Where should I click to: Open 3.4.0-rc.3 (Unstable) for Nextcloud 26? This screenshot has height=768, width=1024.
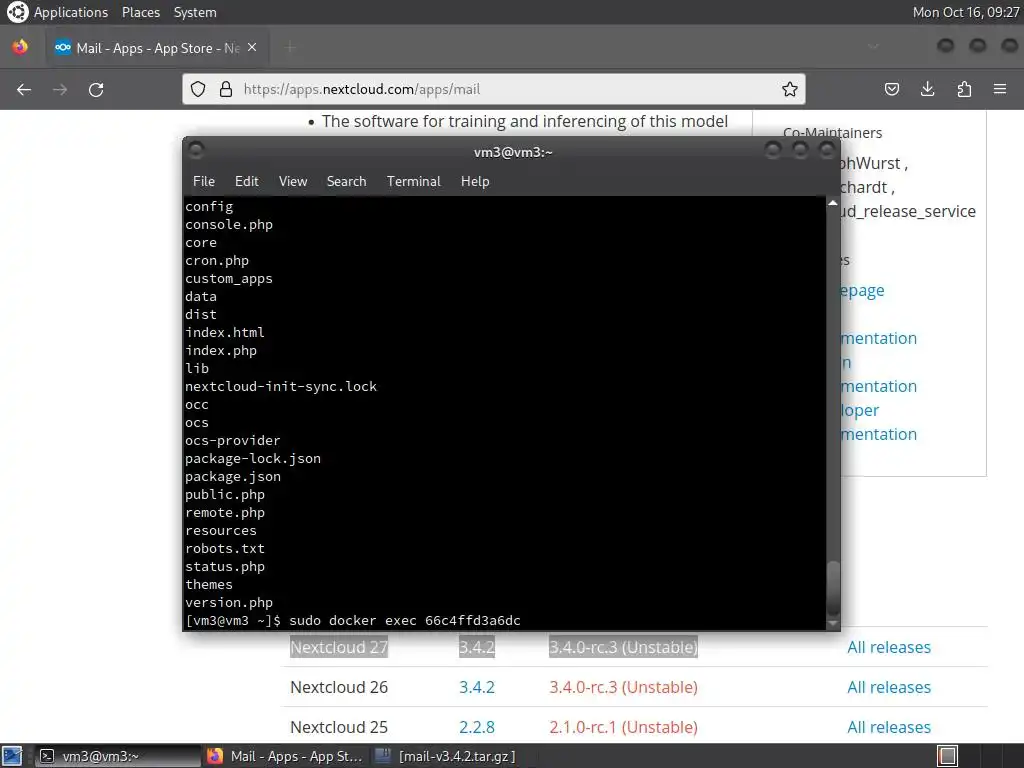[623, 687]
